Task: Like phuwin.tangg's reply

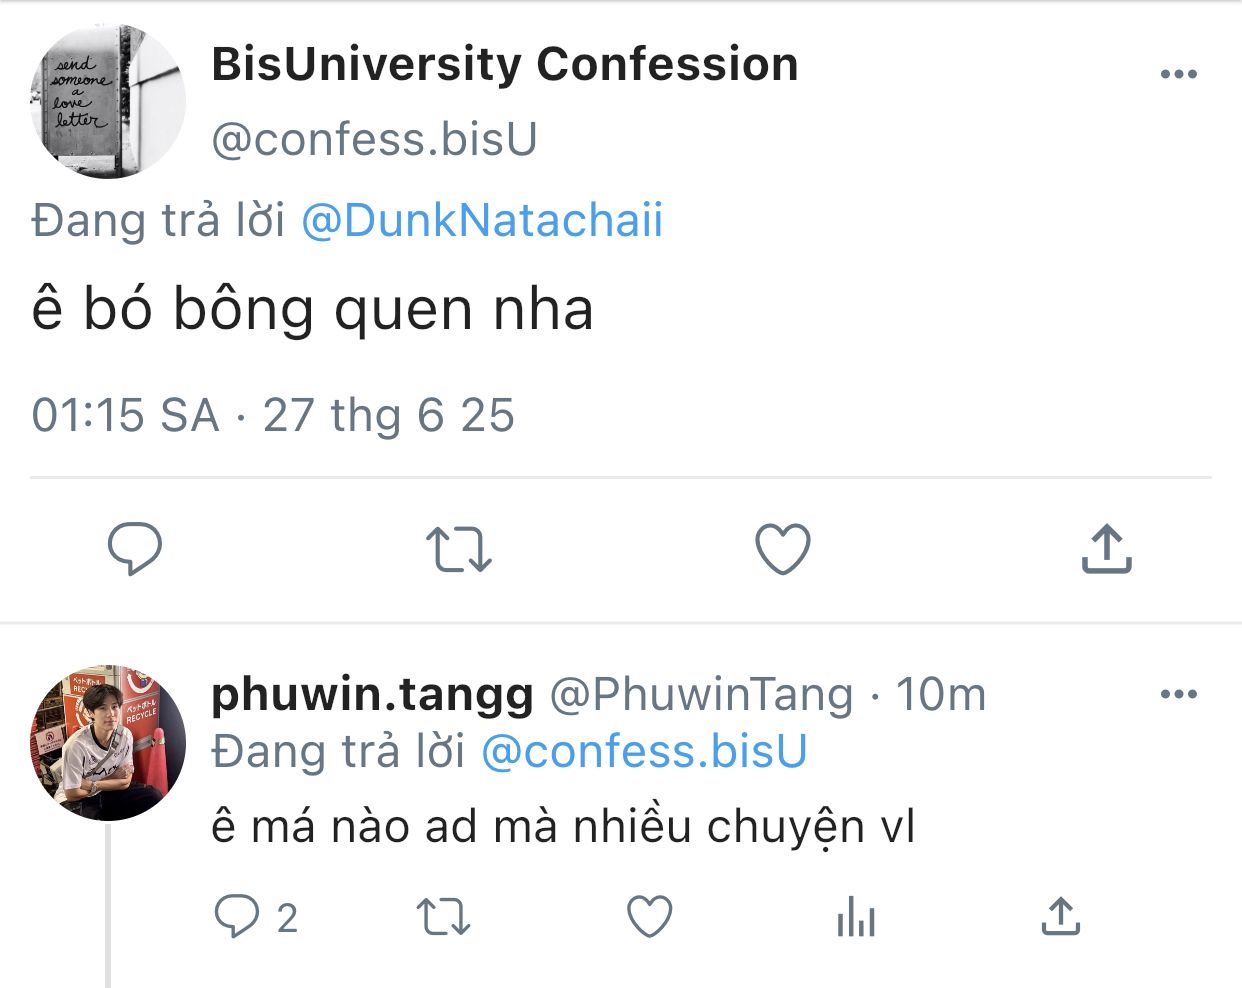Action: pyautogui.click(x=649, y=916)
